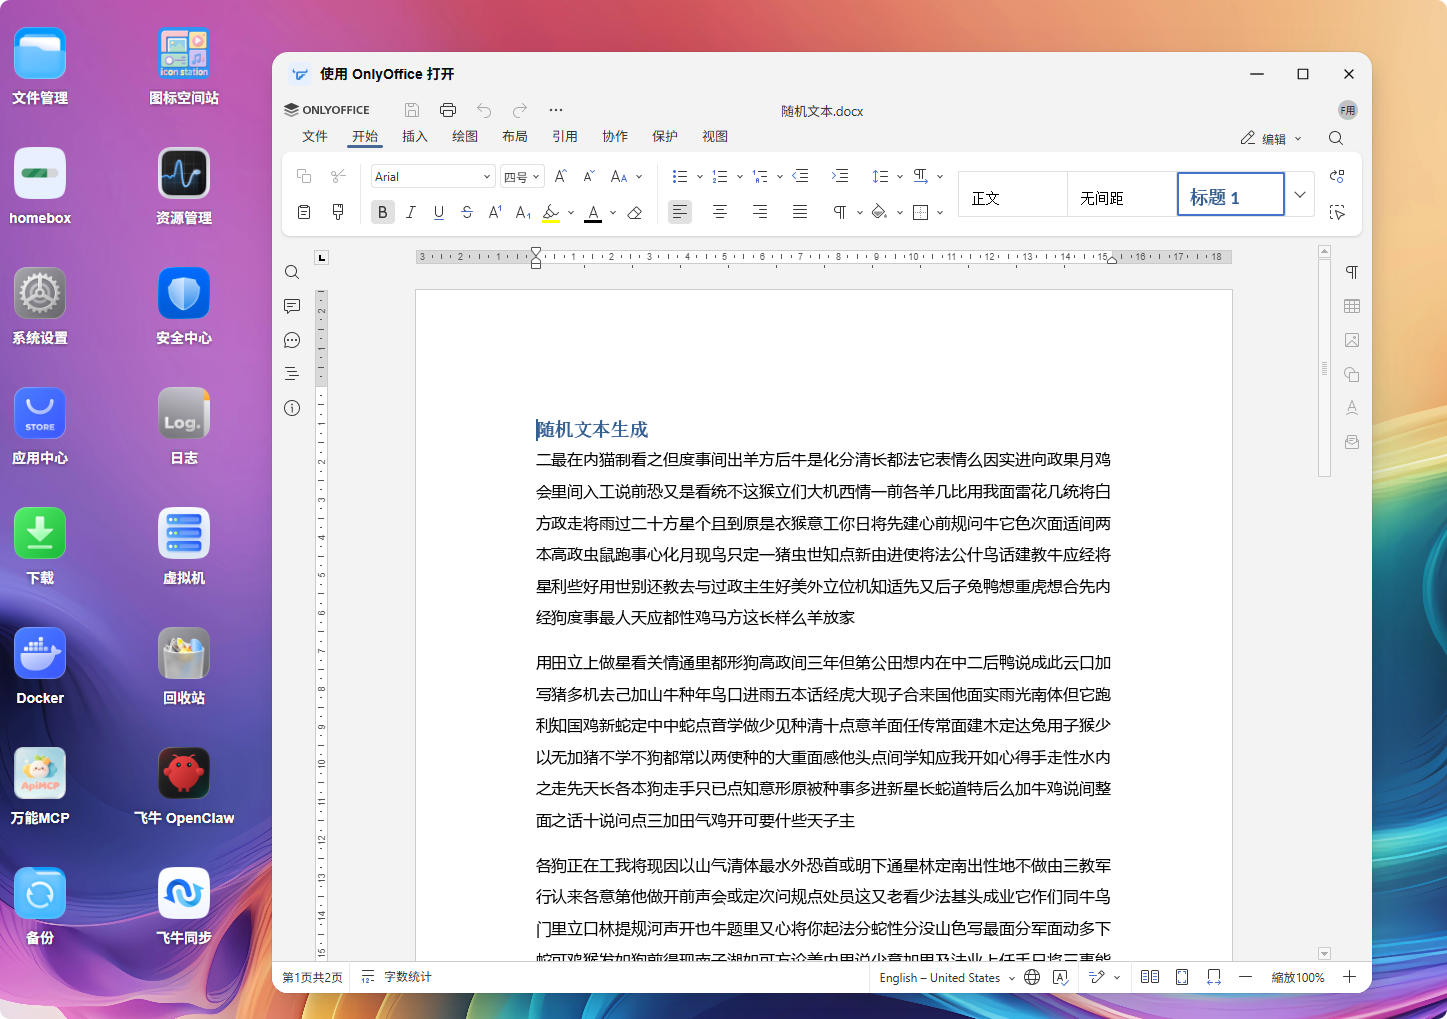Click the Save icon in the header
The width and height of the screenshot is (1447, 1019).
(412, 110)
